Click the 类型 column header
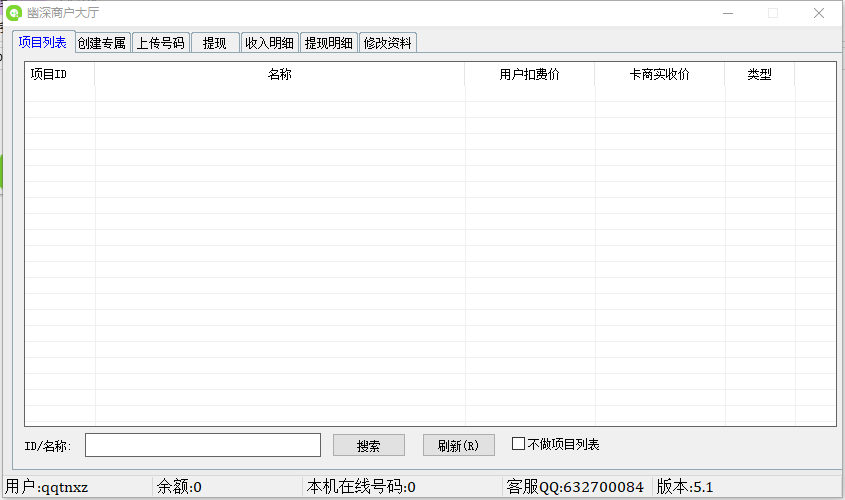This screenshot has width=845, height=500. (x=759, y=74)
